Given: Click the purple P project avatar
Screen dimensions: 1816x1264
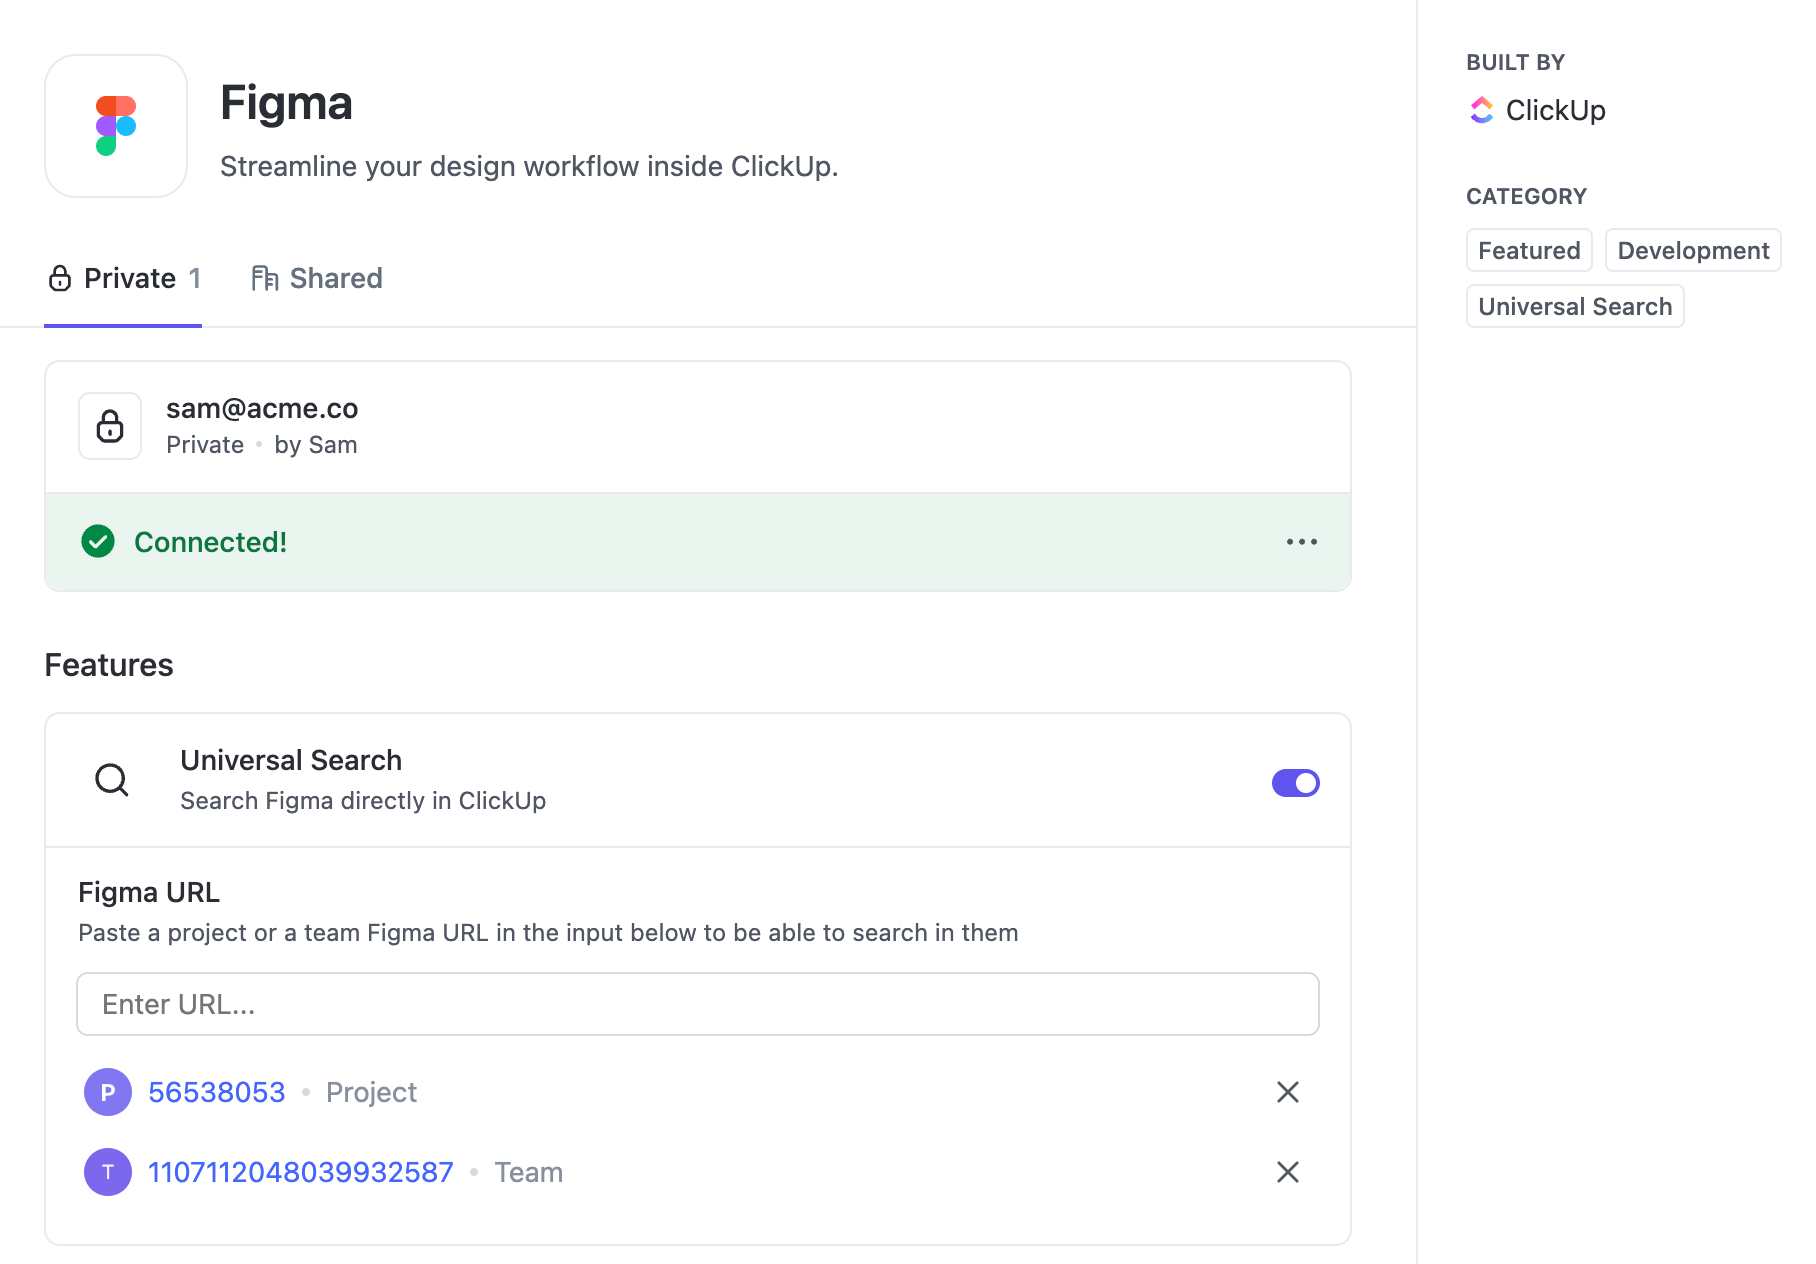Looking at the screenshot, I should (x=108, y=1092).
